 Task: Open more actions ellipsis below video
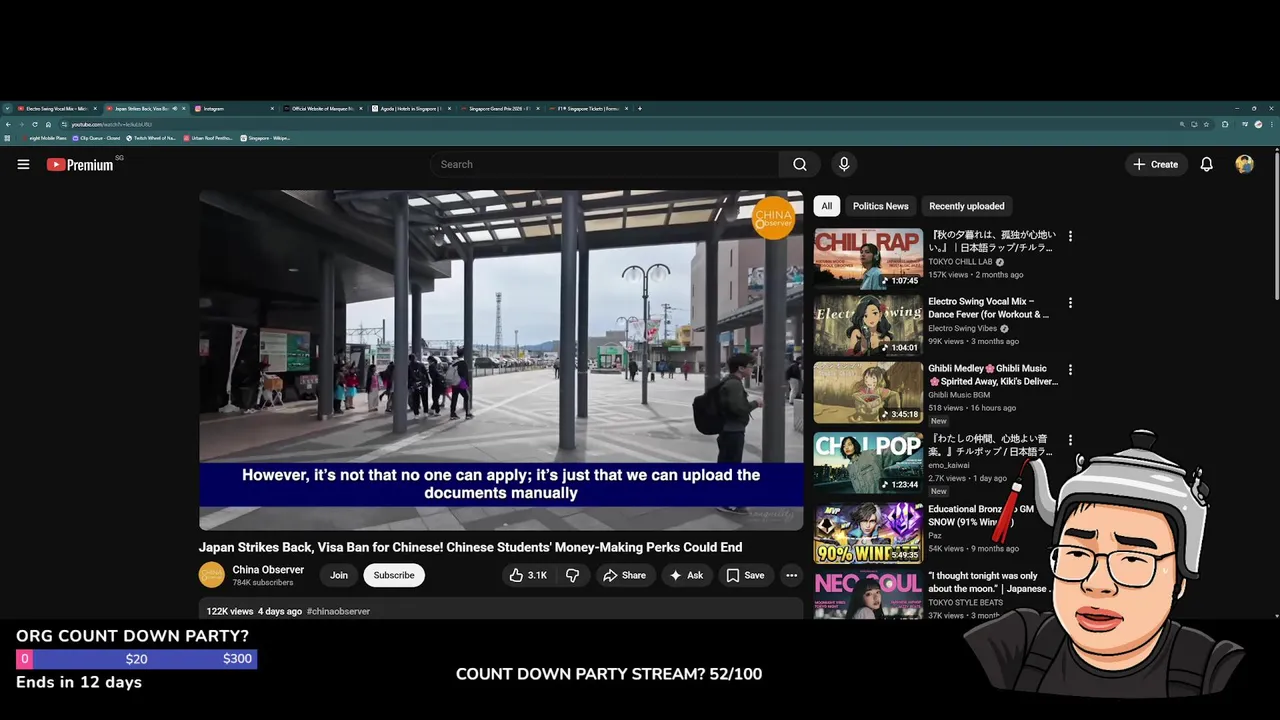pyautogui.click(x=791, y=575)
